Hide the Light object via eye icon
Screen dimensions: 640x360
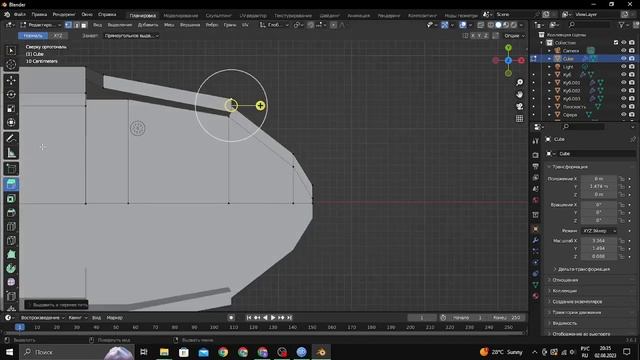tap(623, 67)
